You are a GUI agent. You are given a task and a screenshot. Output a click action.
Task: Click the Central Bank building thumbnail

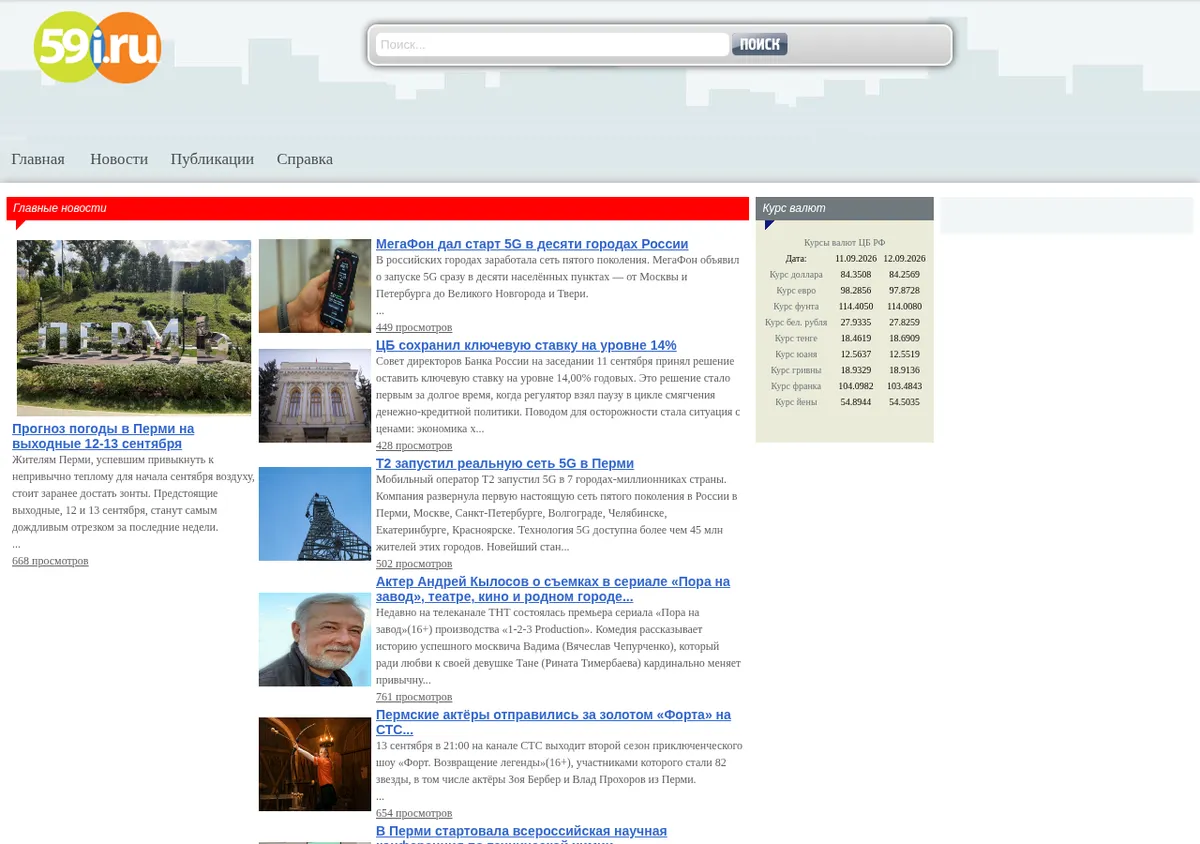315,396
